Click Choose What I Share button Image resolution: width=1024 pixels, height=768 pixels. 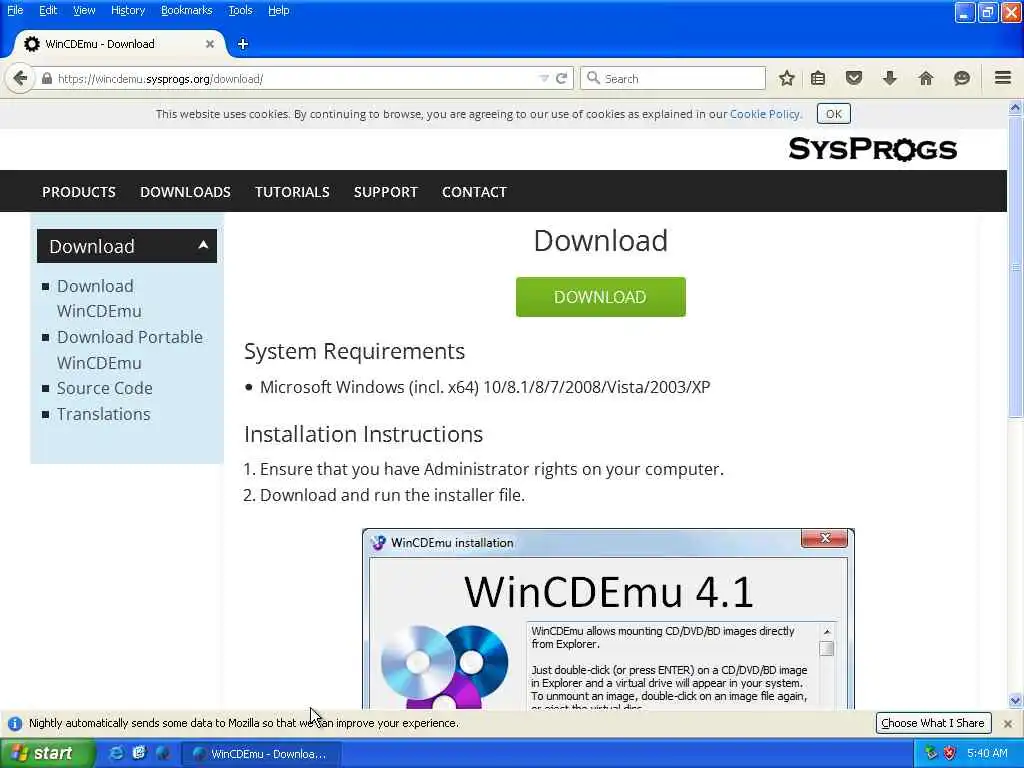tap(933, 723)
